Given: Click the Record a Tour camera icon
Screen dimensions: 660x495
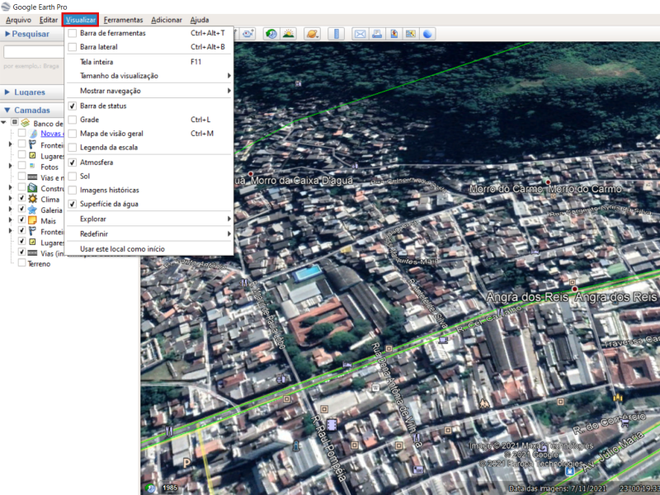Looking at the screenshot, I should point(247,34).
